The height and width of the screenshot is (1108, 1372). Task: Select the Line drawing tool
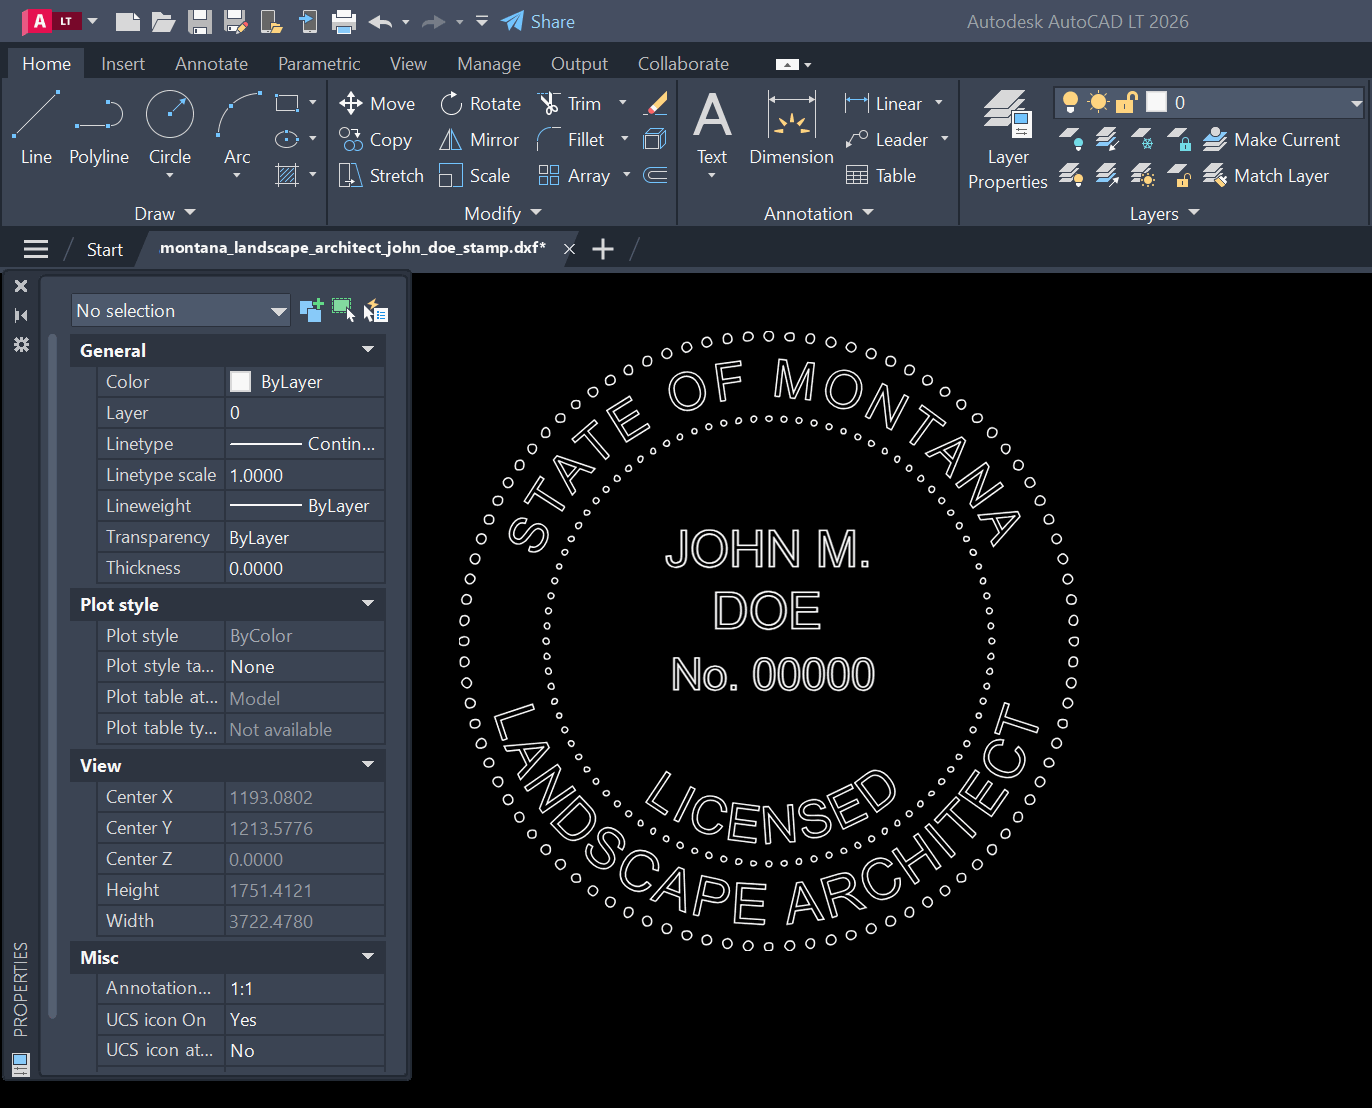point(36,127)
